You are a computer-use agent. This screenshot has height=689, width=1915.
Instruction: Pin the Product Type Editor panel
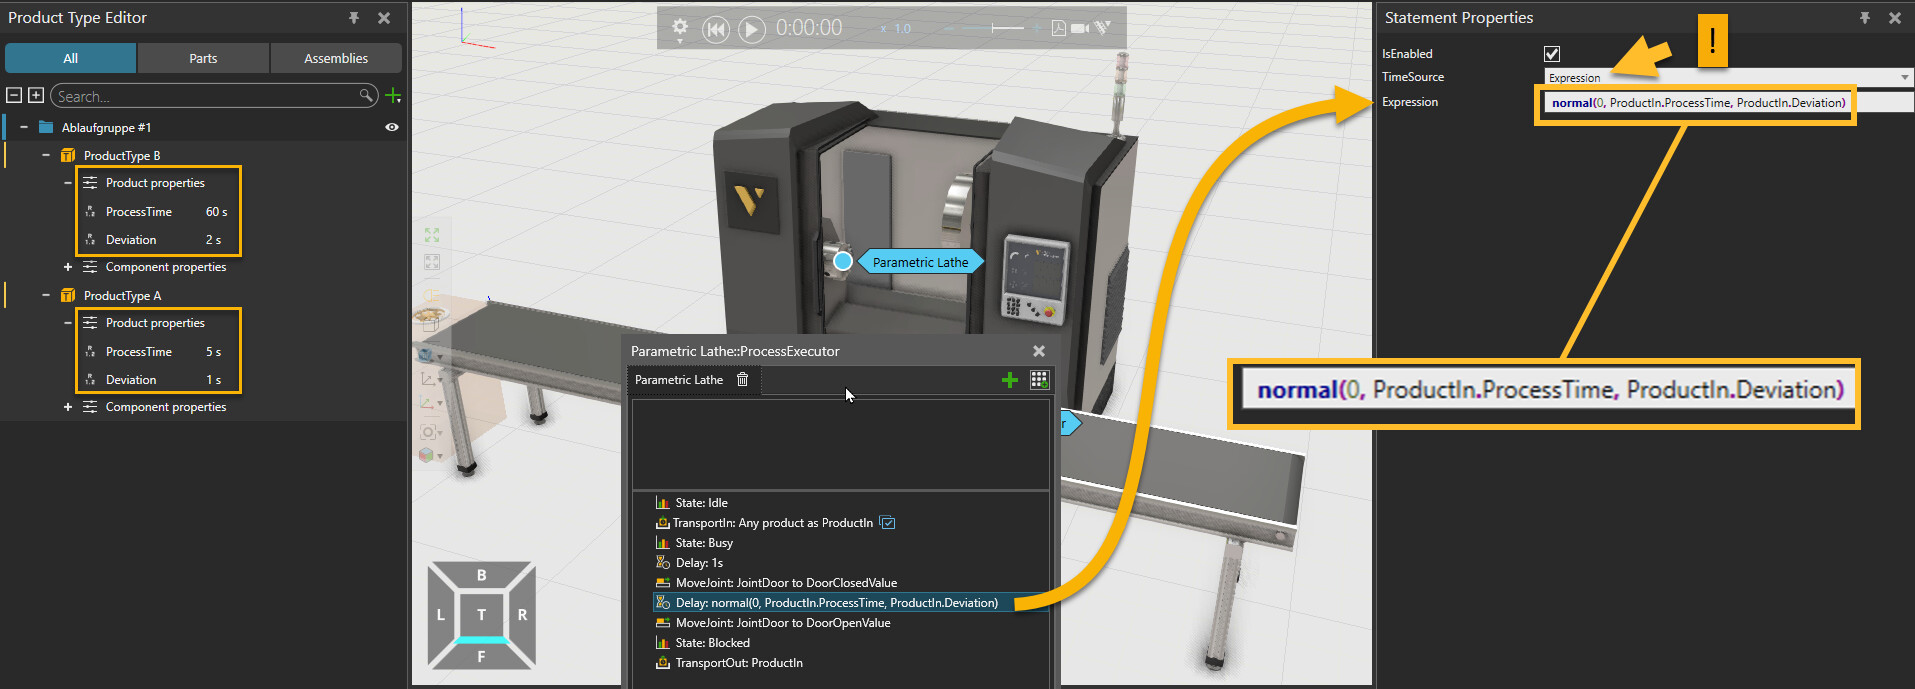(x=354, y=18)
